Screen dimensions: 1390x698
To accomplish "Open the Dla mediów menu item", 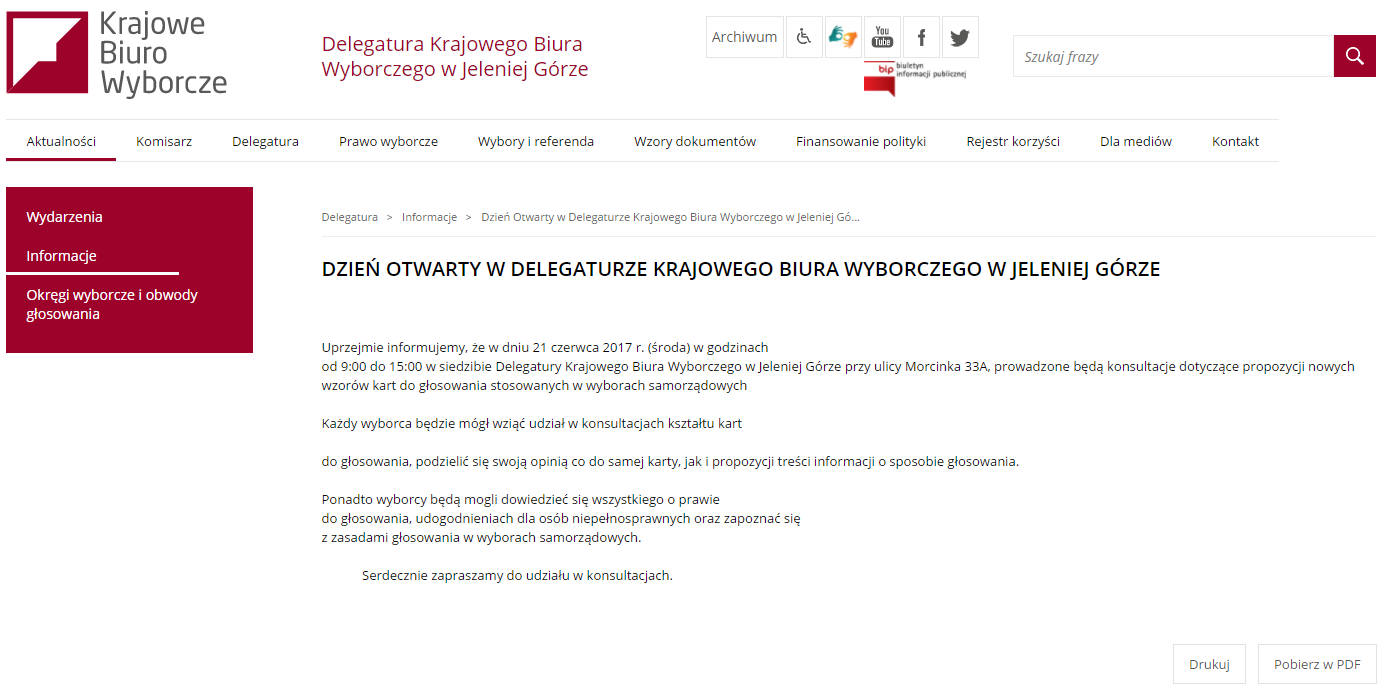I will (1136, 141).
